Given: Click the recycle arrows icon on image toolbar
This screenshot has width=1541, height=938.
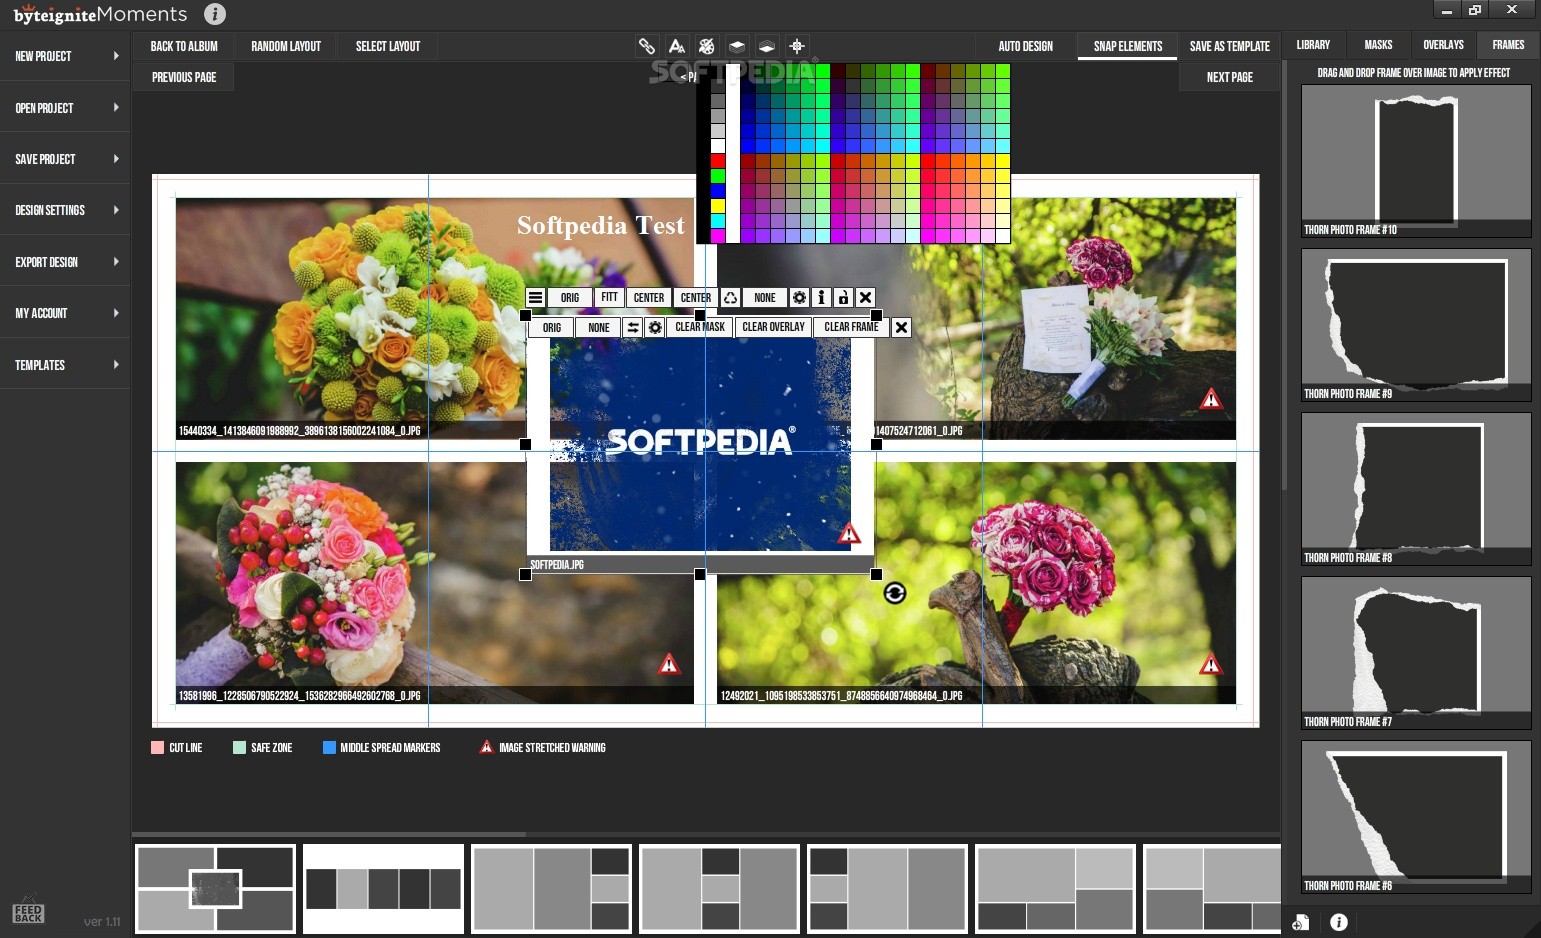Looking at the screenshot, I should [x=731, y=298].
